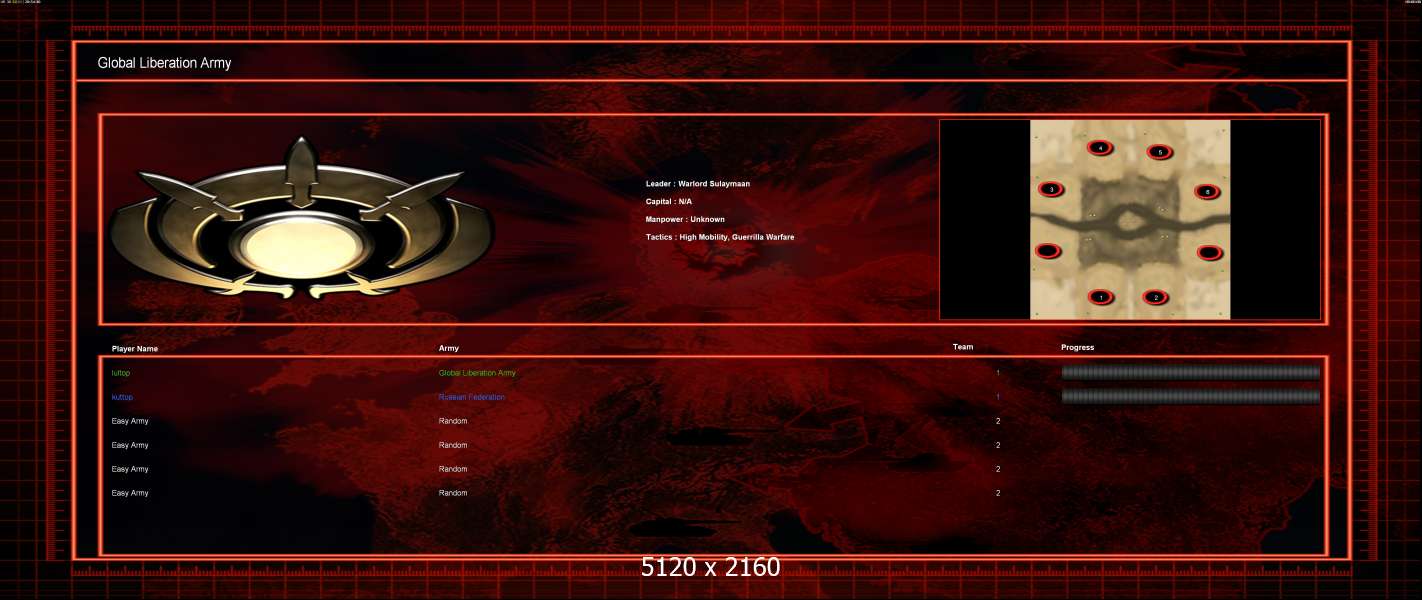Image resolution: width=1422 pixels, height=600 pixels.
Task: Select start position marker 4 on minimap
Action: [x=1101, y=148]
